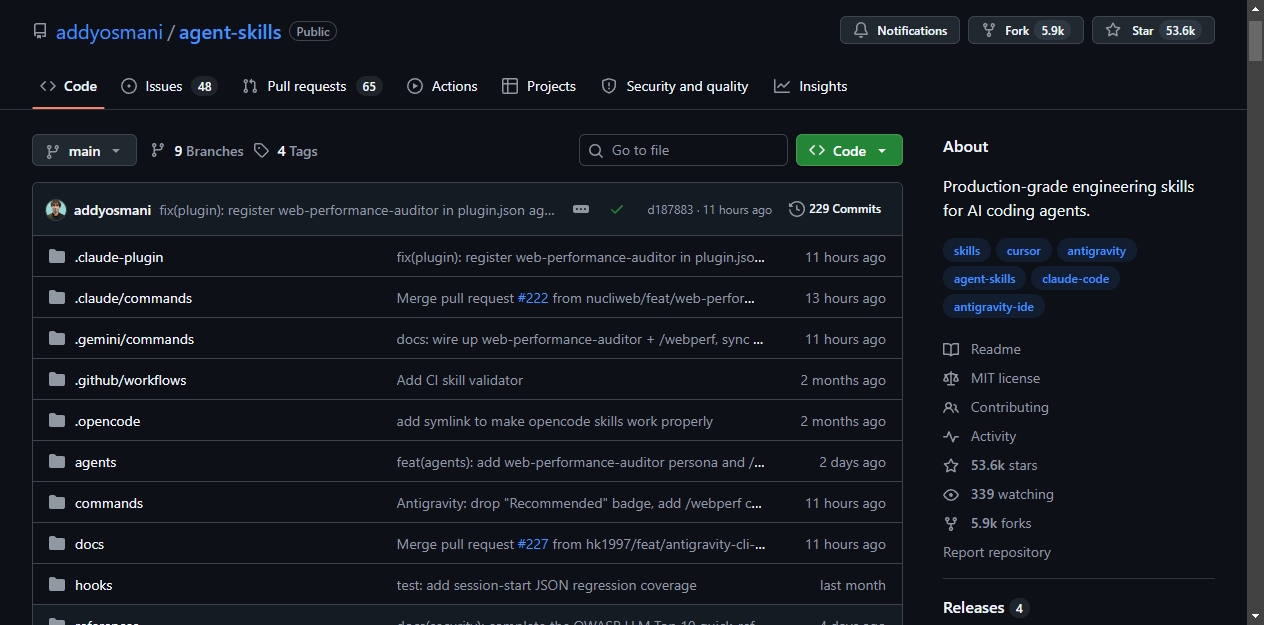Screen dimensions: 1264x625
Task: Open the Actions tab
Action: (x=442, y=87)
